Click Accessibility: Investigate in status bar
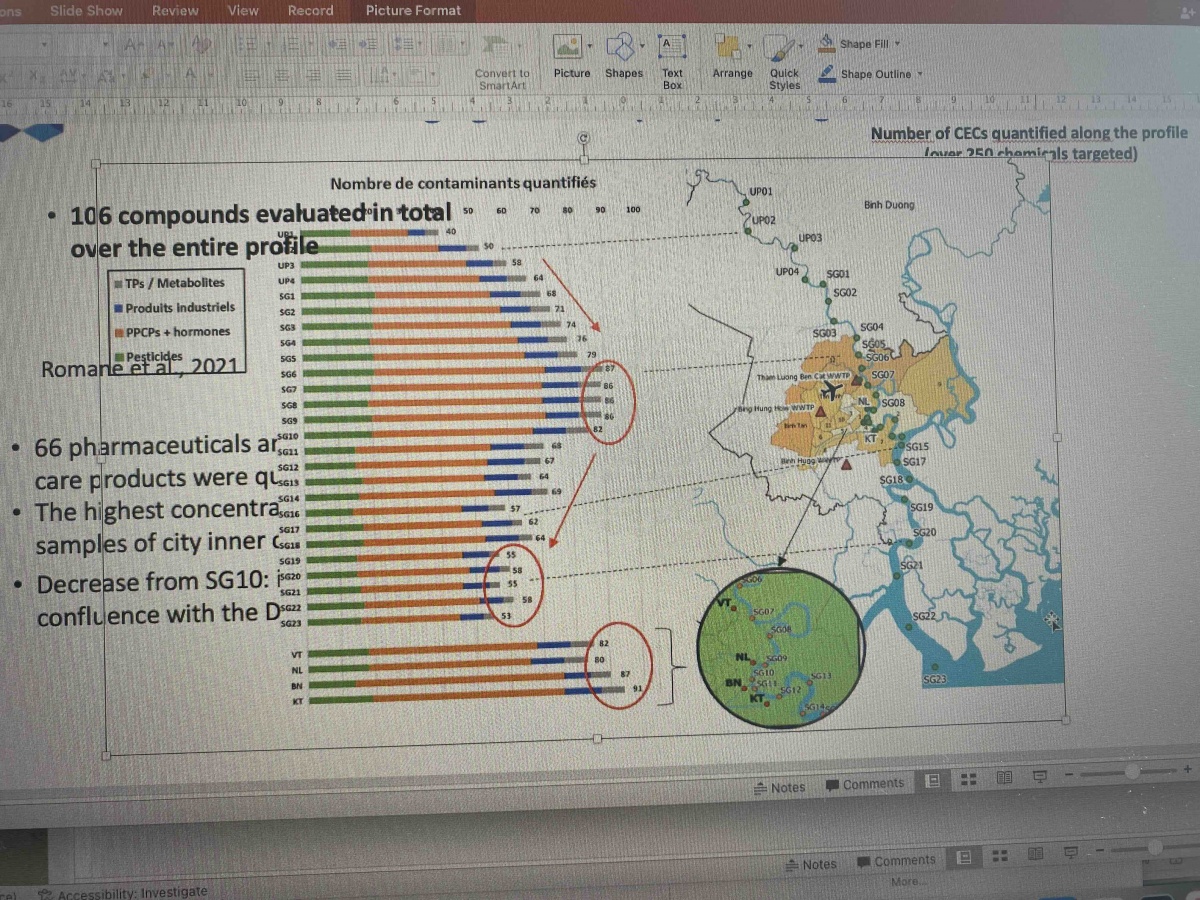The height and width of the screenshot is (900, 1200). [122, 891]
